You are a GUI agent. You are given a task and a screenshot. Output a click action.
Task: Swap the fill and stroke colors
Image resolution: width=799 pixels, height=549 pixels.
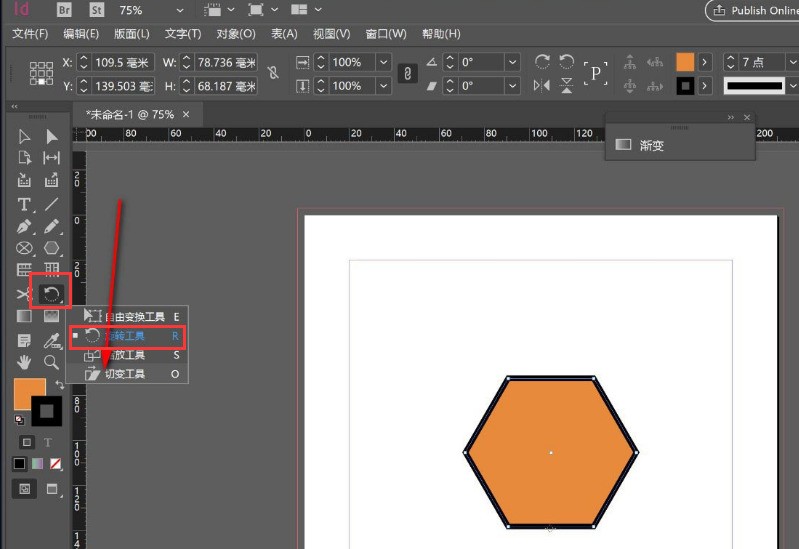point(60,384)
